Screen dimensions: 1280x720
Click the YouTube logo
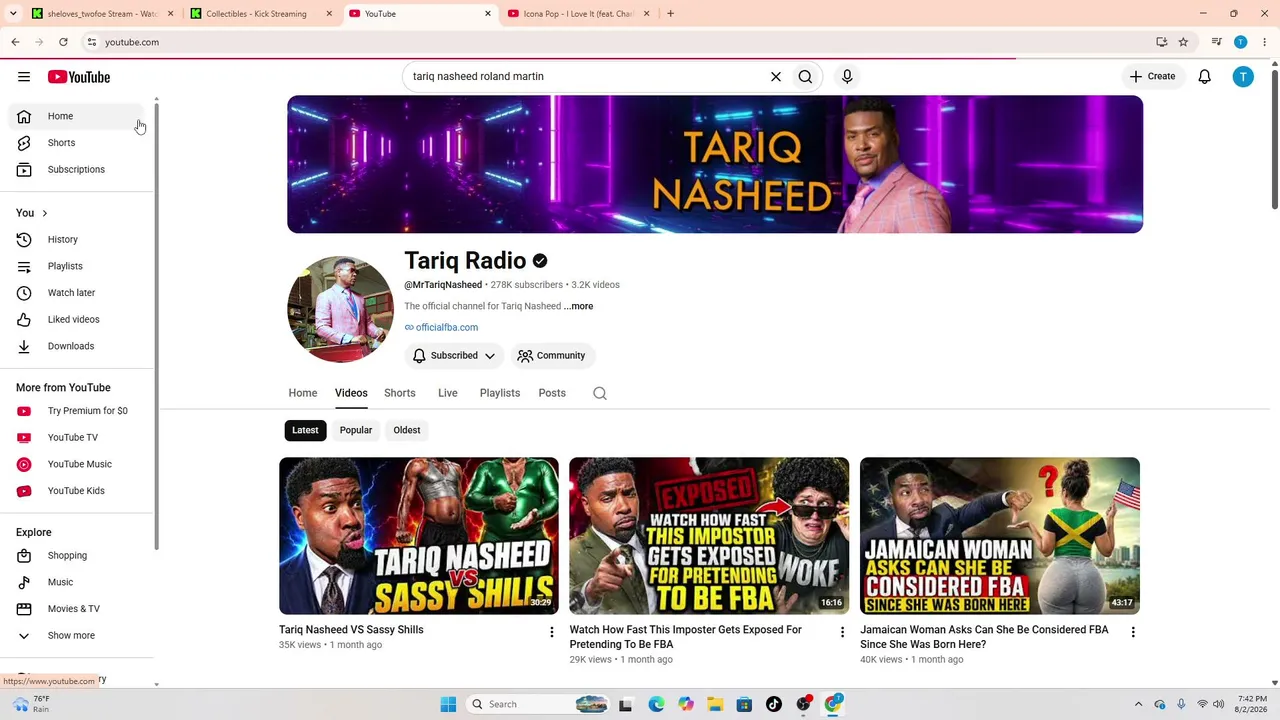(78, 77)
